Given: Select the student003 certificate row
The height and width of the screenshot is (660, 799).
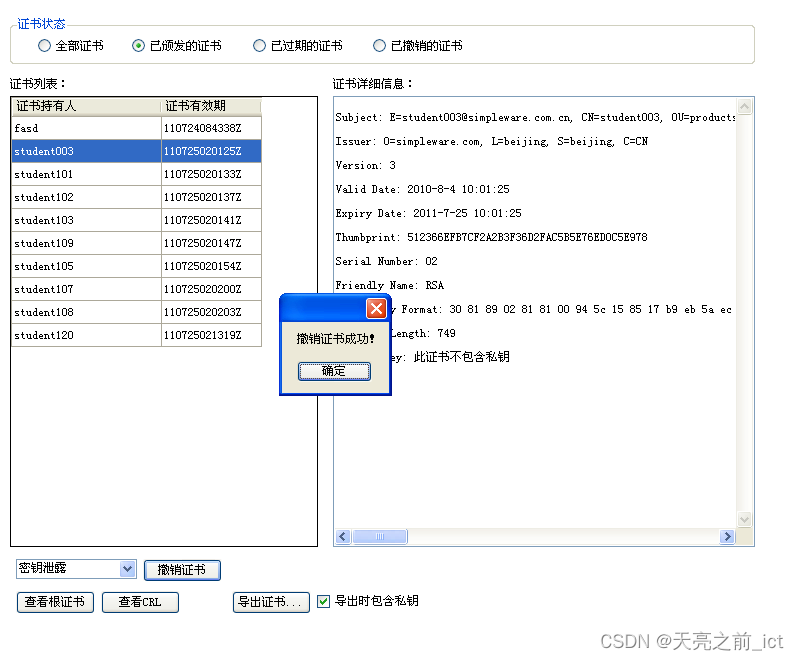Looking at the screenshot, I should [x=137, y=151].
